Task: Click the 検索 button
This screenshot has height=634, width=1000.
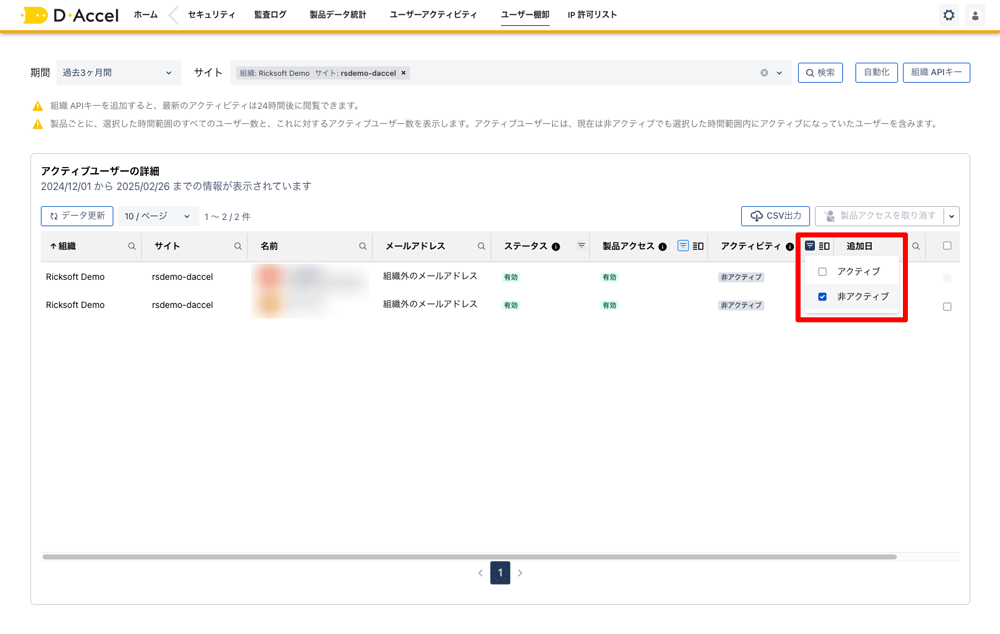Action: click(820, 73)
